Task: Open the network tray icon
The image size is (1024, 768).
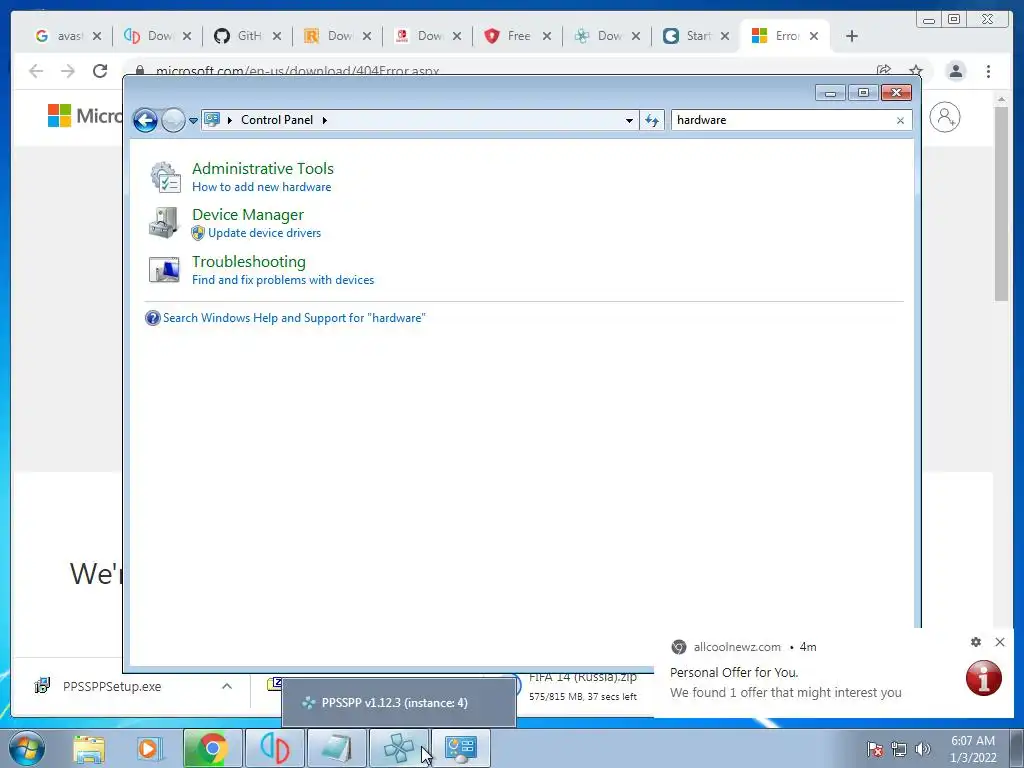Action: 899,749
